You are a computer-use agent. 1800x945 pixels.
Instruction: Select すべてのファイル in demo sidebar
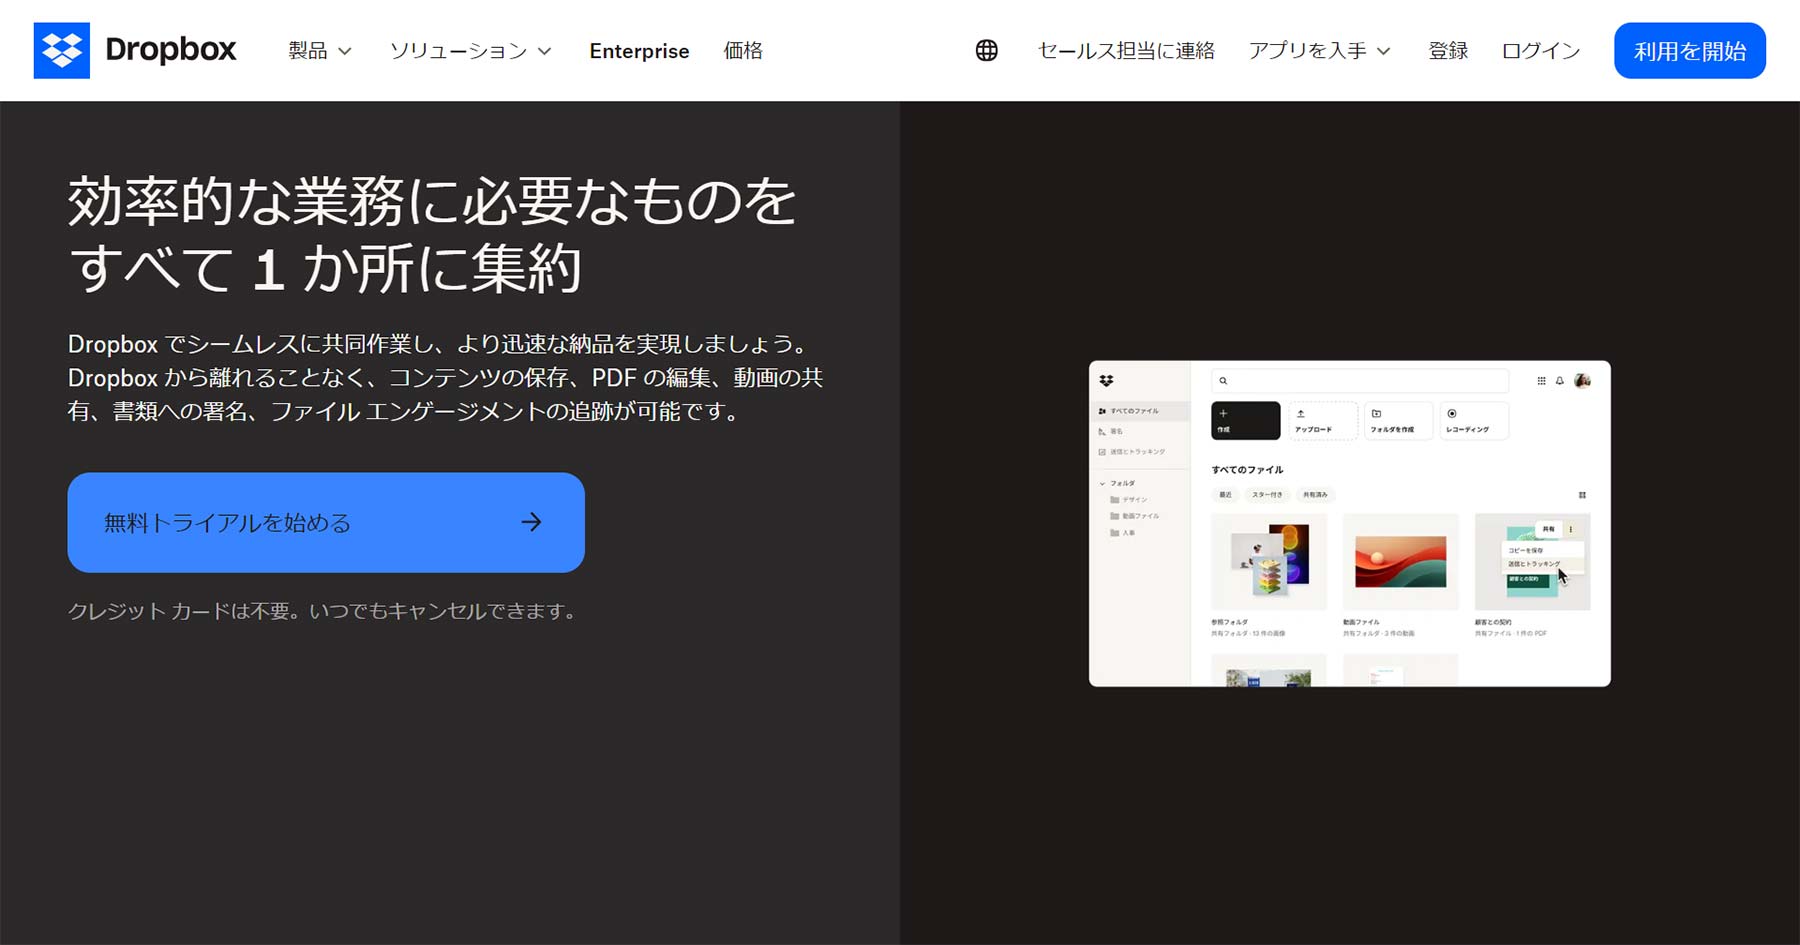1140,411
